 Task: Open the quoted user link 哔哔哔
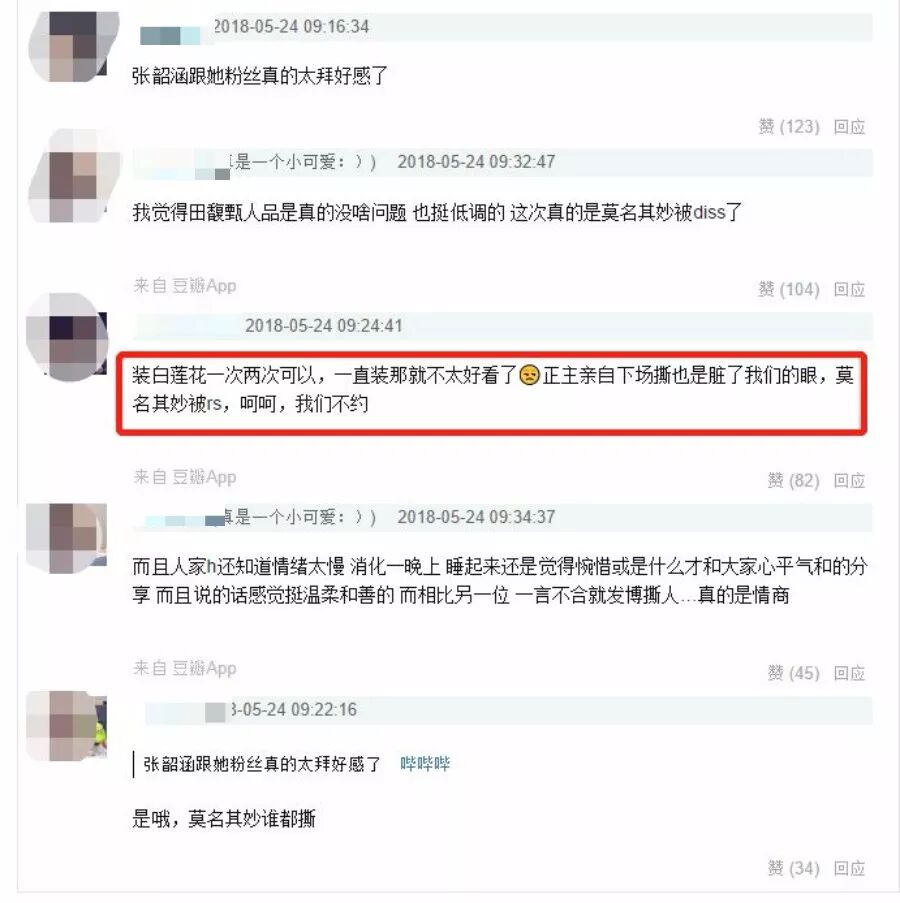(425, 764)
